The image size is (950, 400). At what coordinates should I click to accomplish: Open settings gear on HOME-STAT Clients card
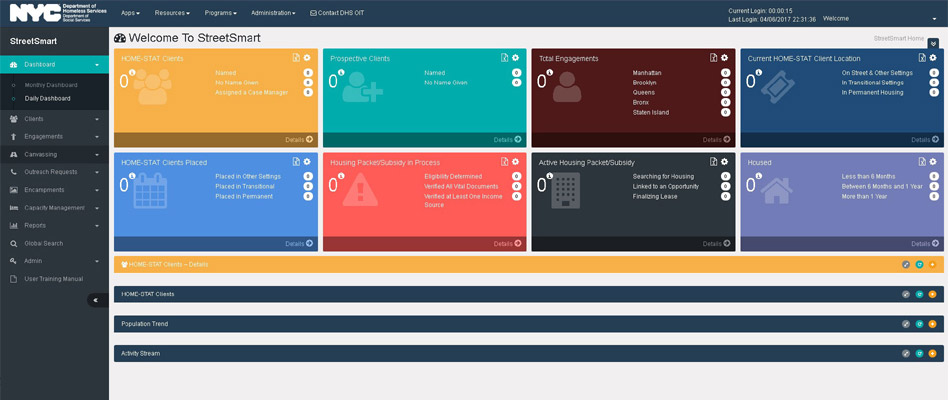click(x=307, y=58)
